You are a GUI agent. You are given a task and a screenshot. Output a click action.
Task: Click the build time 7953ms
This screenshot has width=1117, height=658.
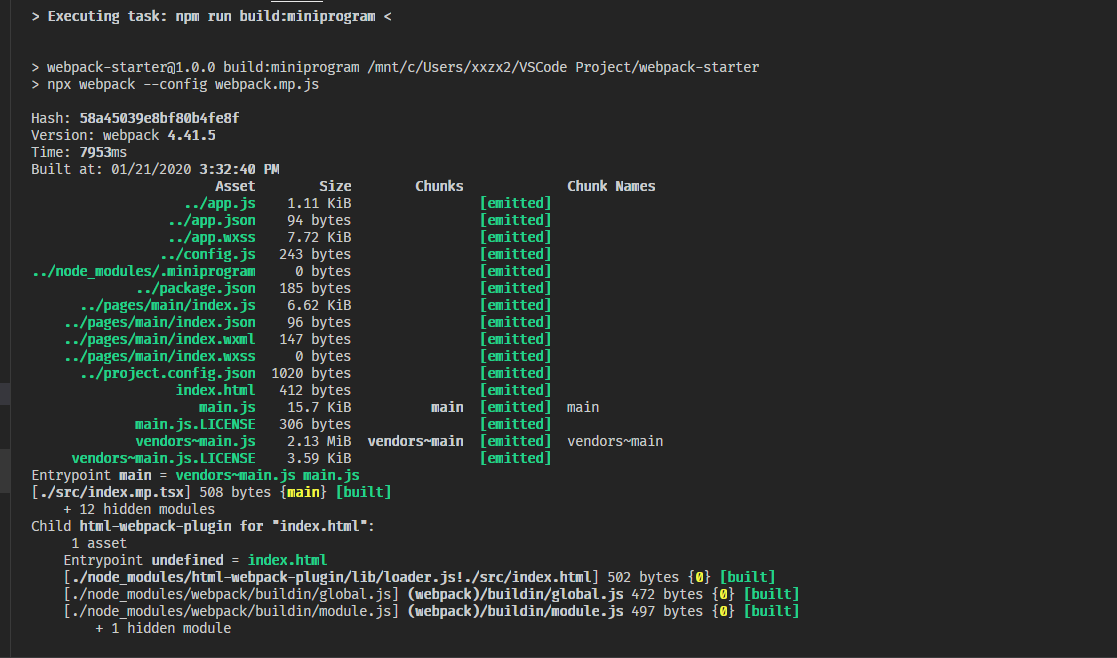(103, 152)
